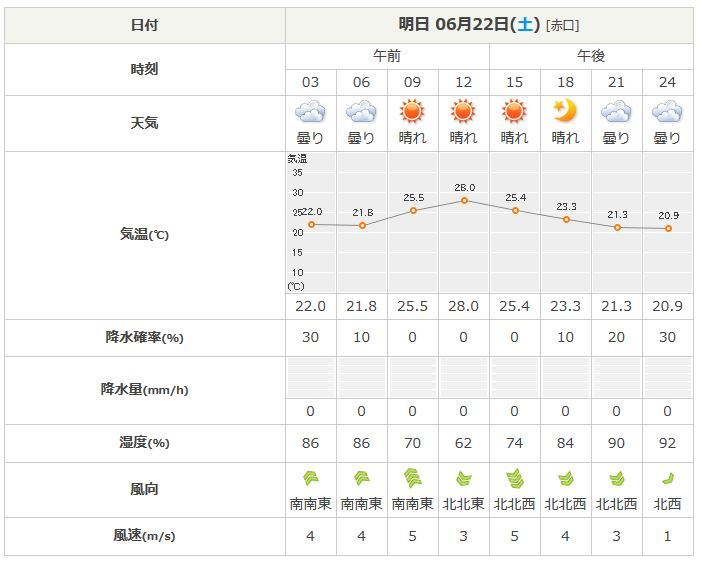The height and width of the screenshot is (561, 701).
Task: Click the blue 土 day label in date
Action: coord(525,24)
